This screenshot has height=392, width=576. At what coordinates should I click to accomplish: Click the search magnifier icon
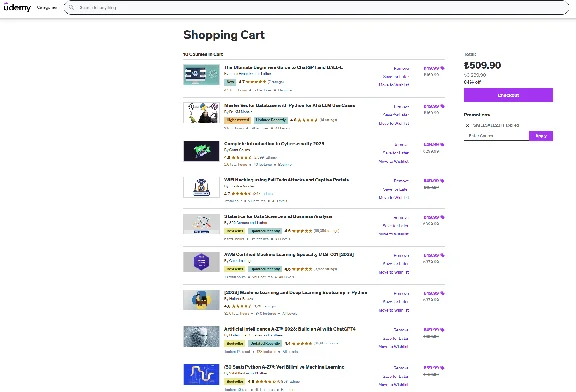(x=71, y=7)
